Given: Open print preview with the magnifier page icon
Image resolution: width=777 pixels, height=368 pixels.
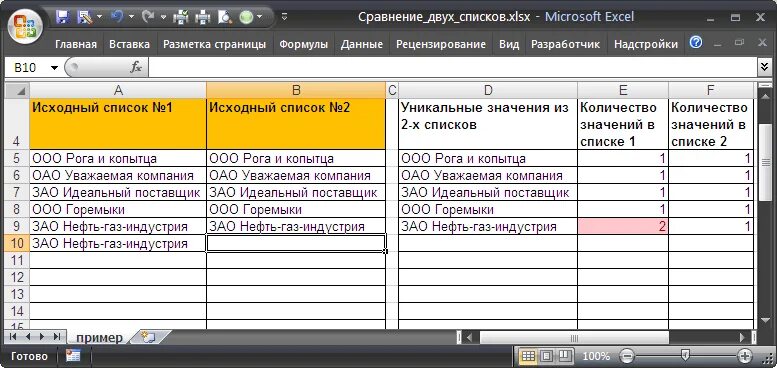Looking at the screenshot, I should [x=224, y=18].
